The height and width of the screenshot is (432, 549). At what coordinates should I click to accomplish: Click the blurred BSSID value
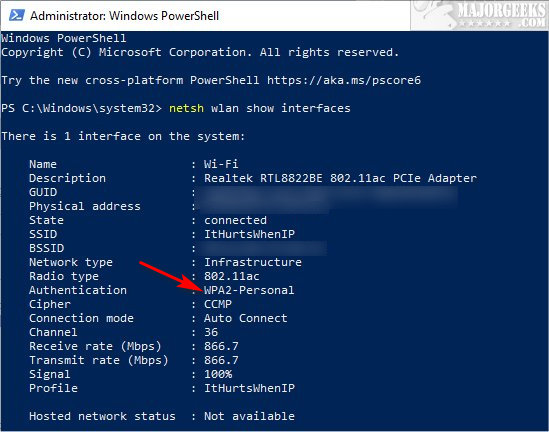263,248
